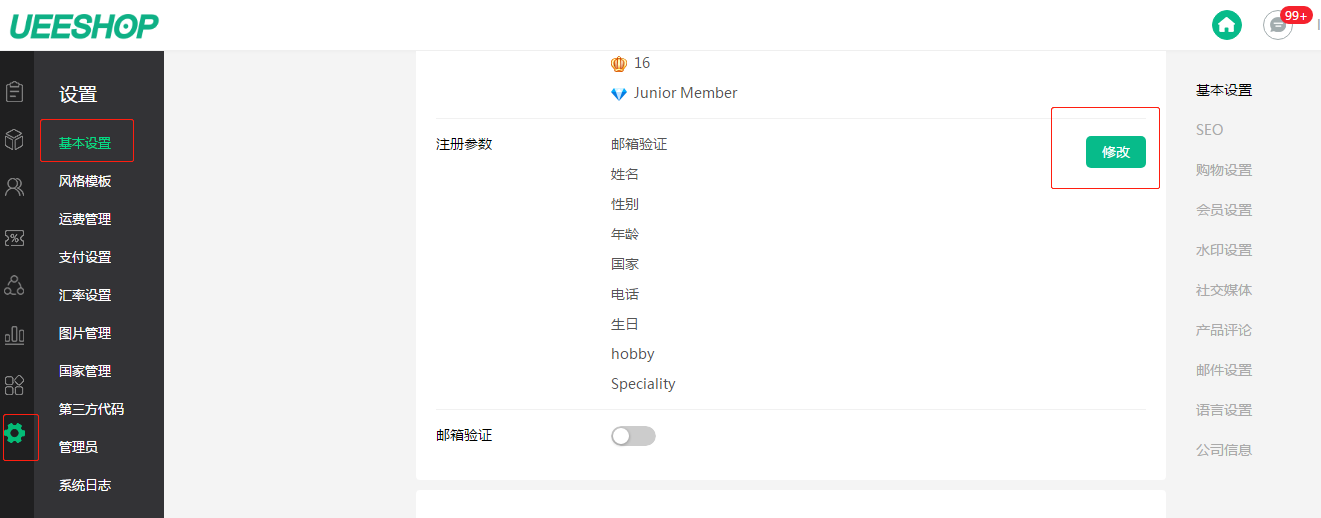Open 系统日志 in settings menu
The image size is (1321, 518).
[x=85, y=485]
